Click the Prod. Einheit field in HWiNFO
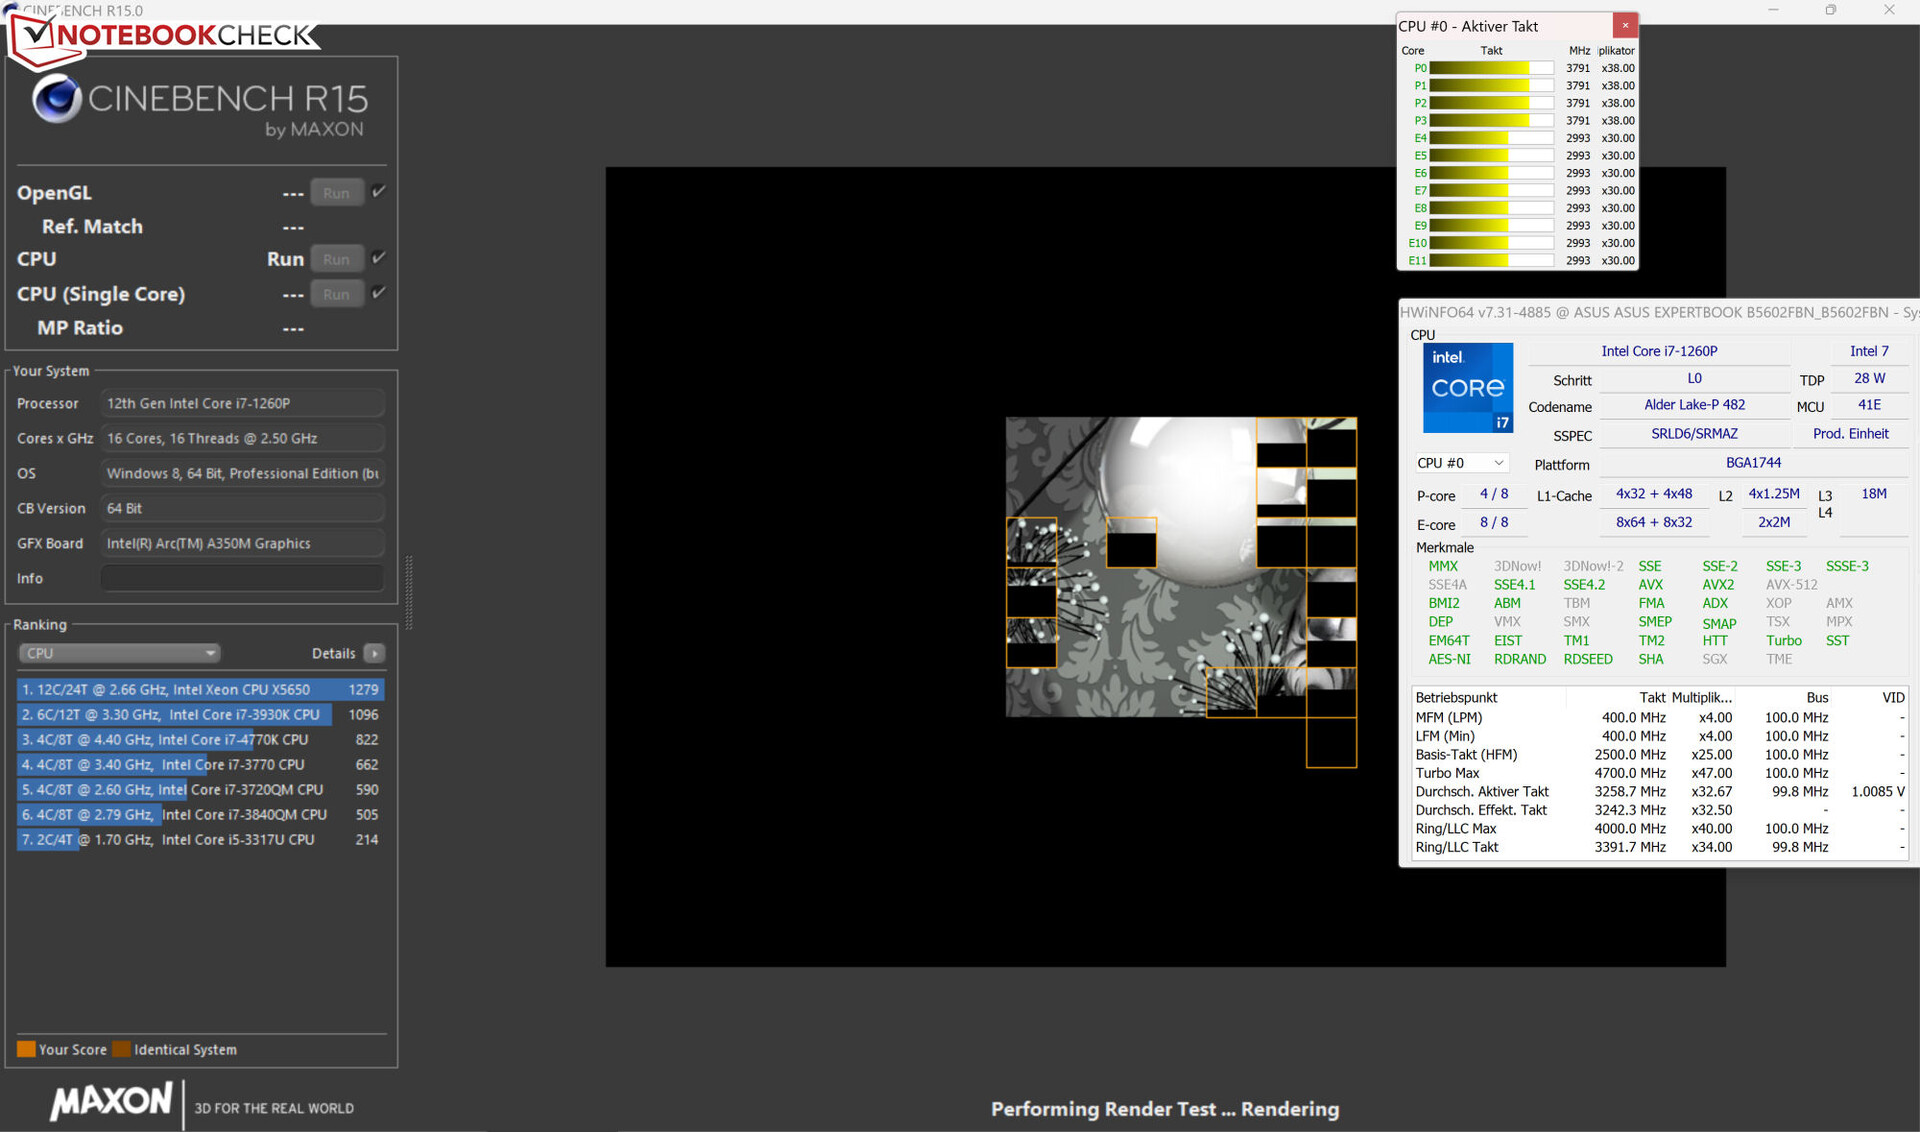This screenshot has height=1132, width=1920. [1850, 434]
